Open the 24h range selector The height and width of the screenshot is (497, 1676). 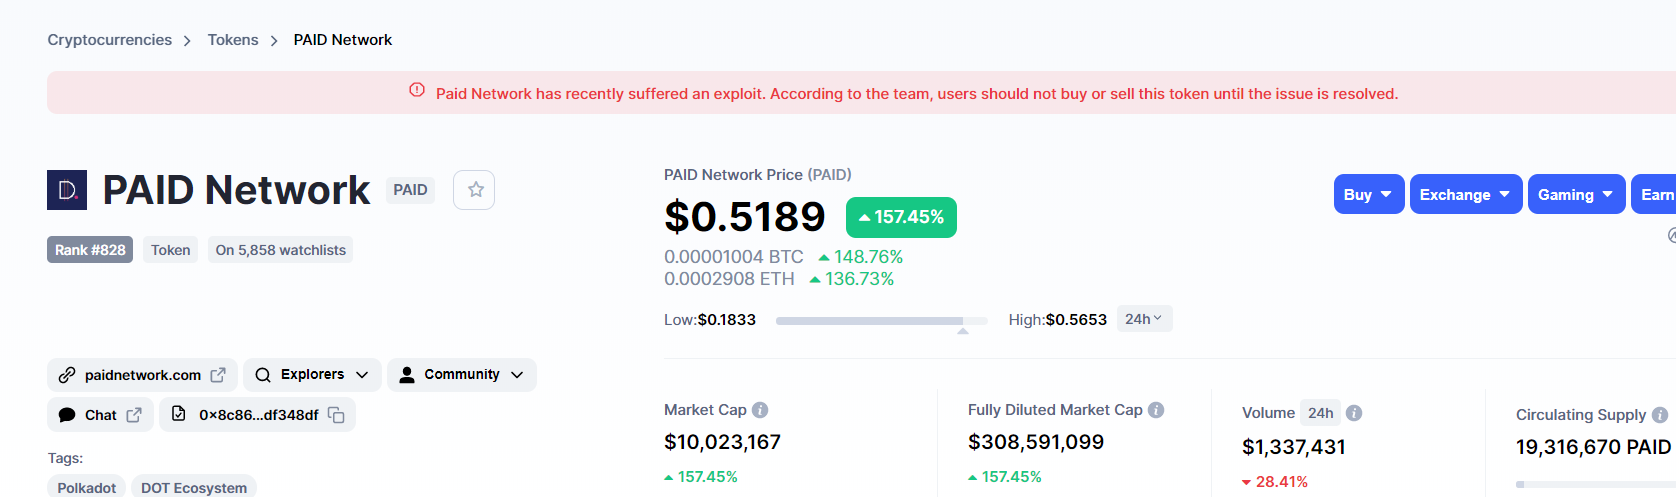click(x=1144, y=319)
